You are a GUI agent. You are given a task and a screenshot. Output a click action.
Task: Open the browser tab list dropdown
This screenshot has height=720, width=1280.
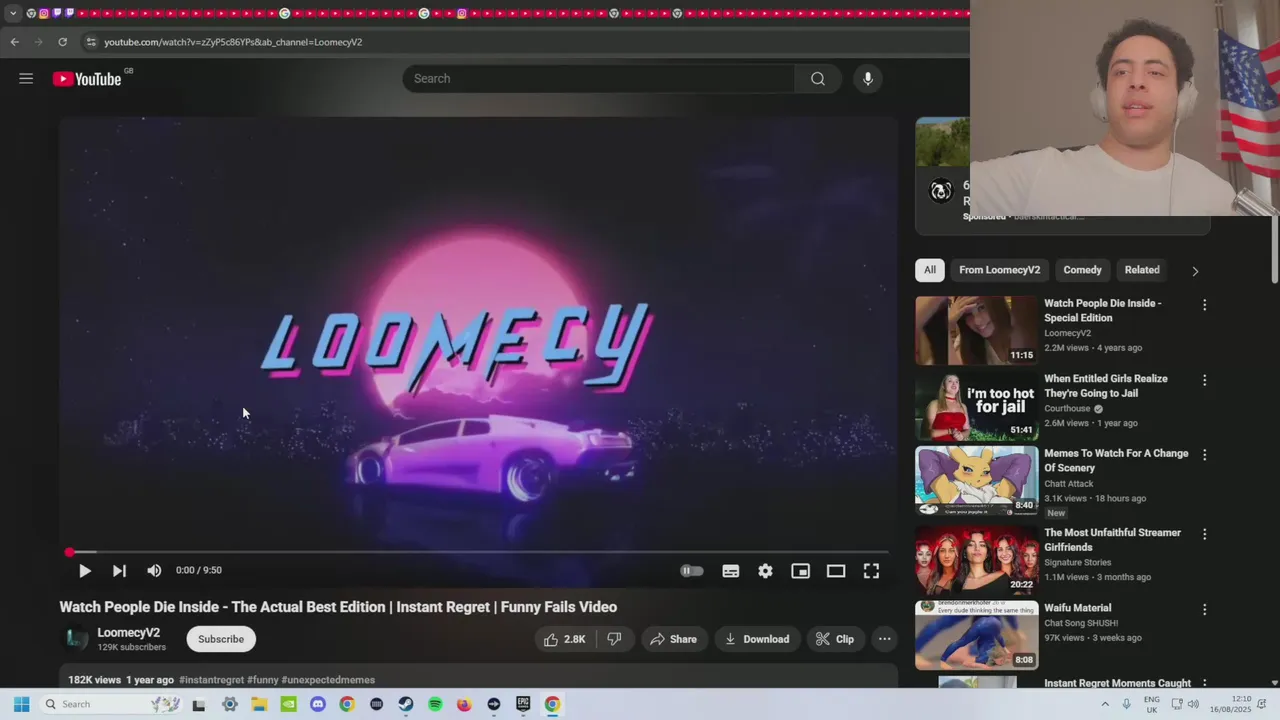click(x=13, y=13)
